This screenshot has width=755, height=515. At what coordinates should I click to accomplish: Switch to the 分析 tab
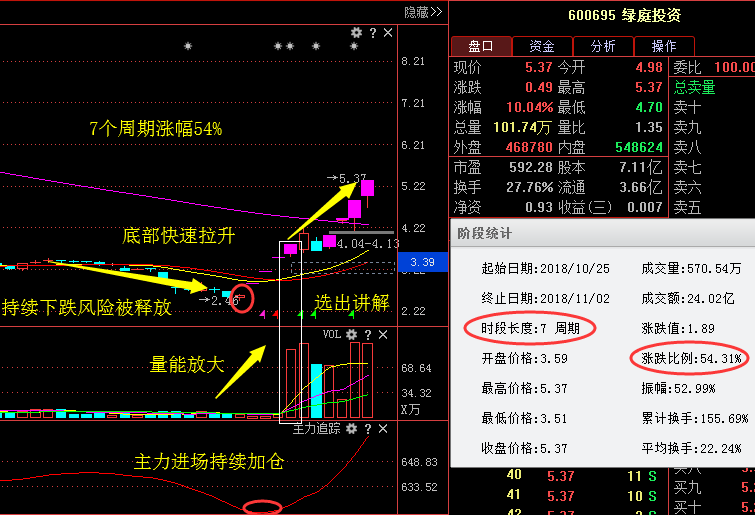603,46
